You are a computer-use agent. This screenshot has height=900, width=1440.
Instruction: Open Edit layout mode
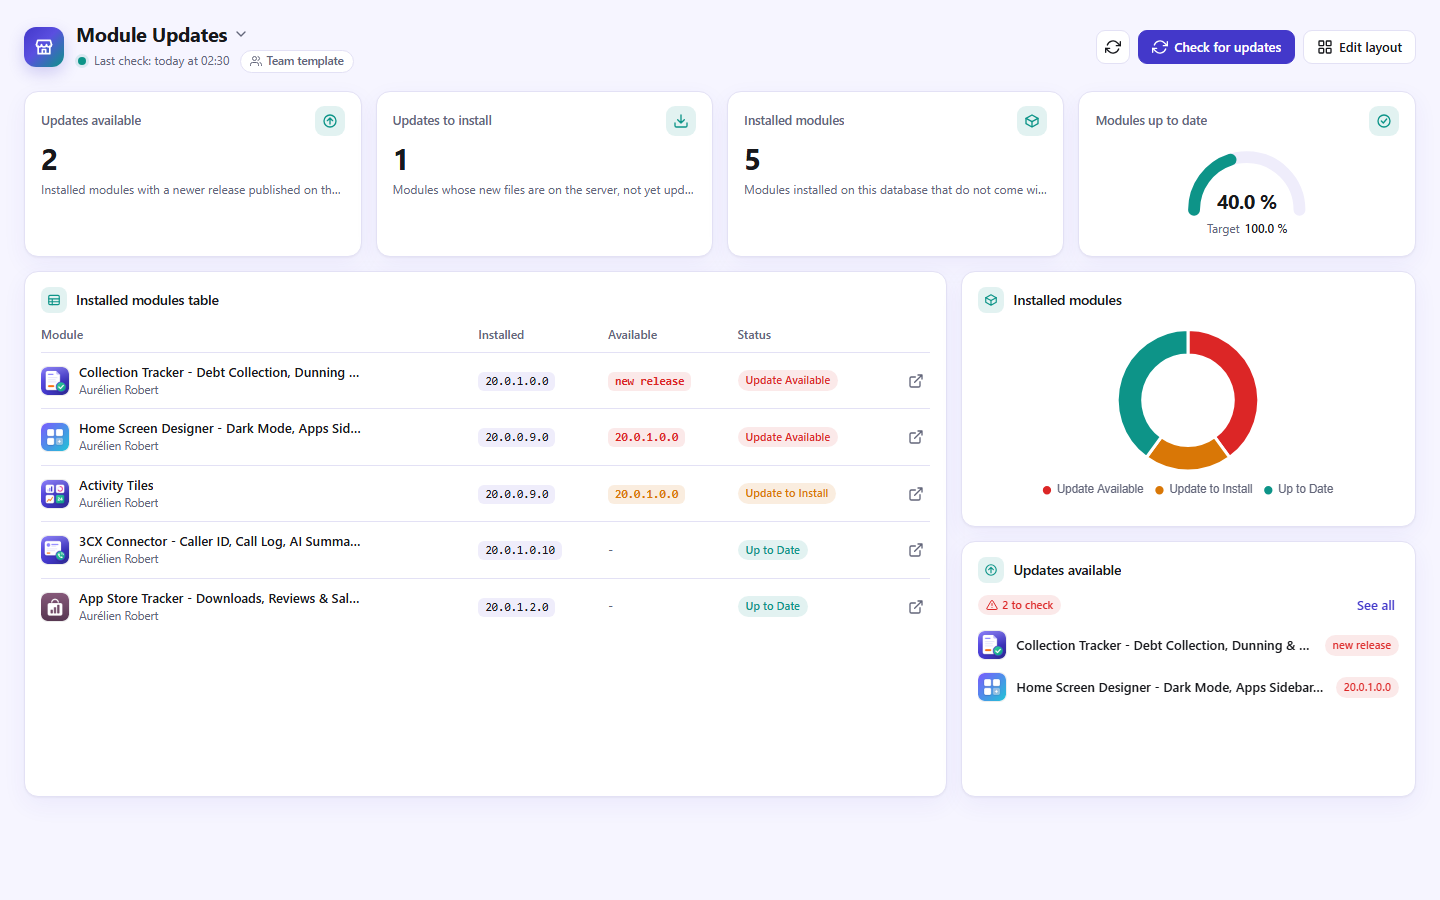click(x=1359, y=47)
